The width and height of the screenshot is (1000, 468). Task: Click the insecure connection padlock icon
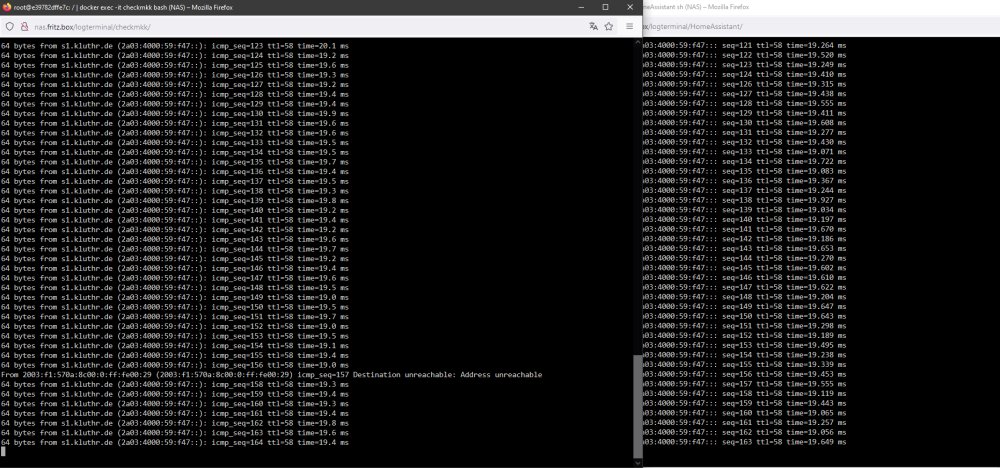[x=24, y=27]
